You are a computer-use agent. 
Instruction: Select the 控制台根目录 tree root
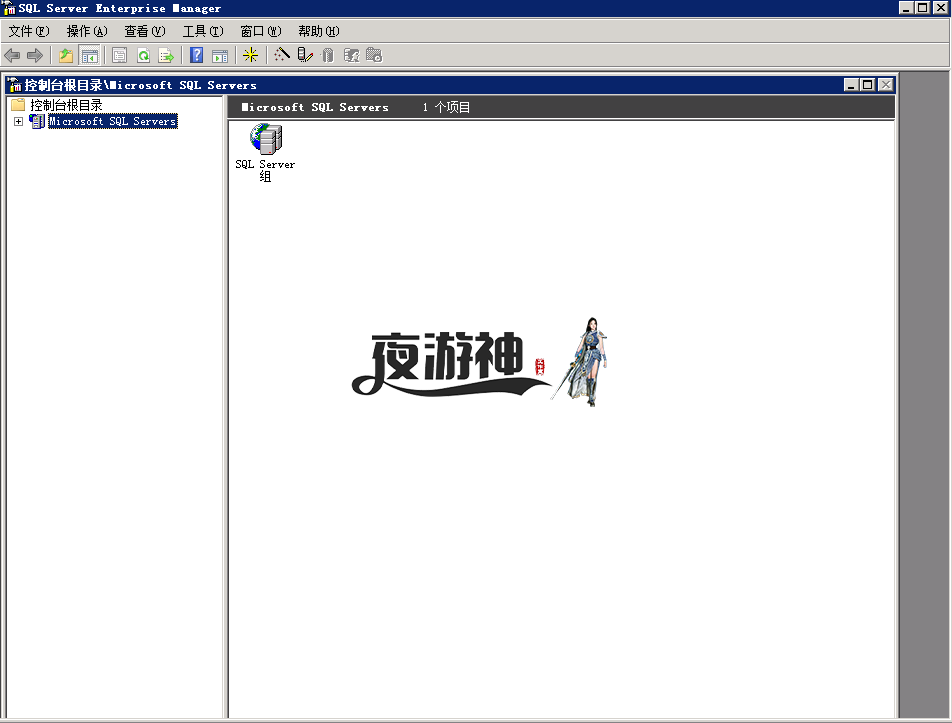point(66,104)
